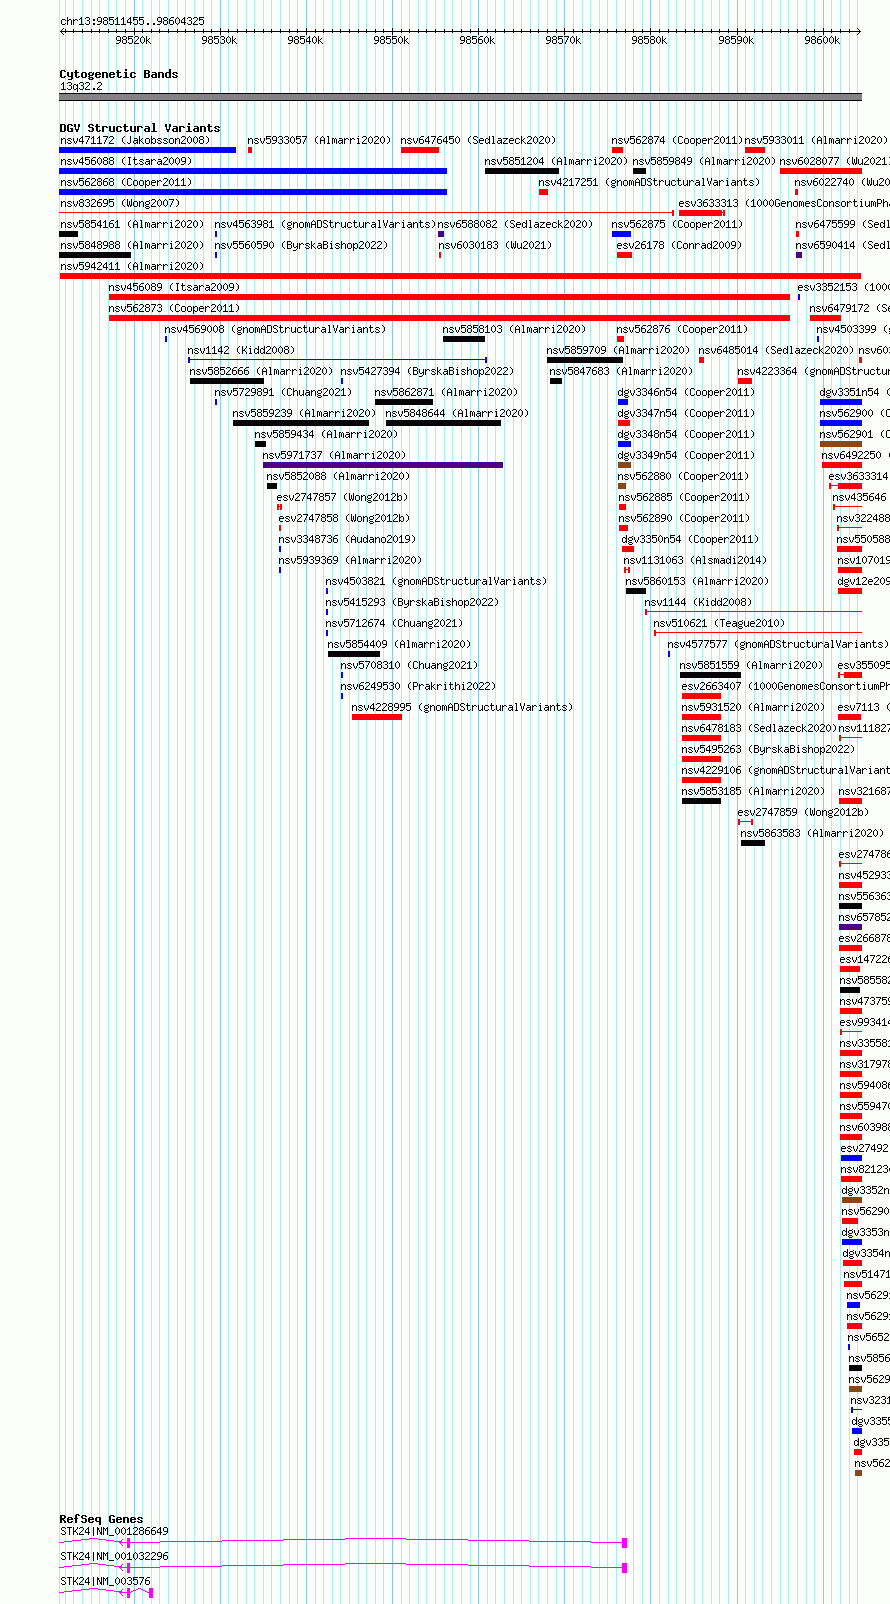Click the nsv5942411 (Almarri2020) label
Screen dimensions: 890x1604
(131, 266)
